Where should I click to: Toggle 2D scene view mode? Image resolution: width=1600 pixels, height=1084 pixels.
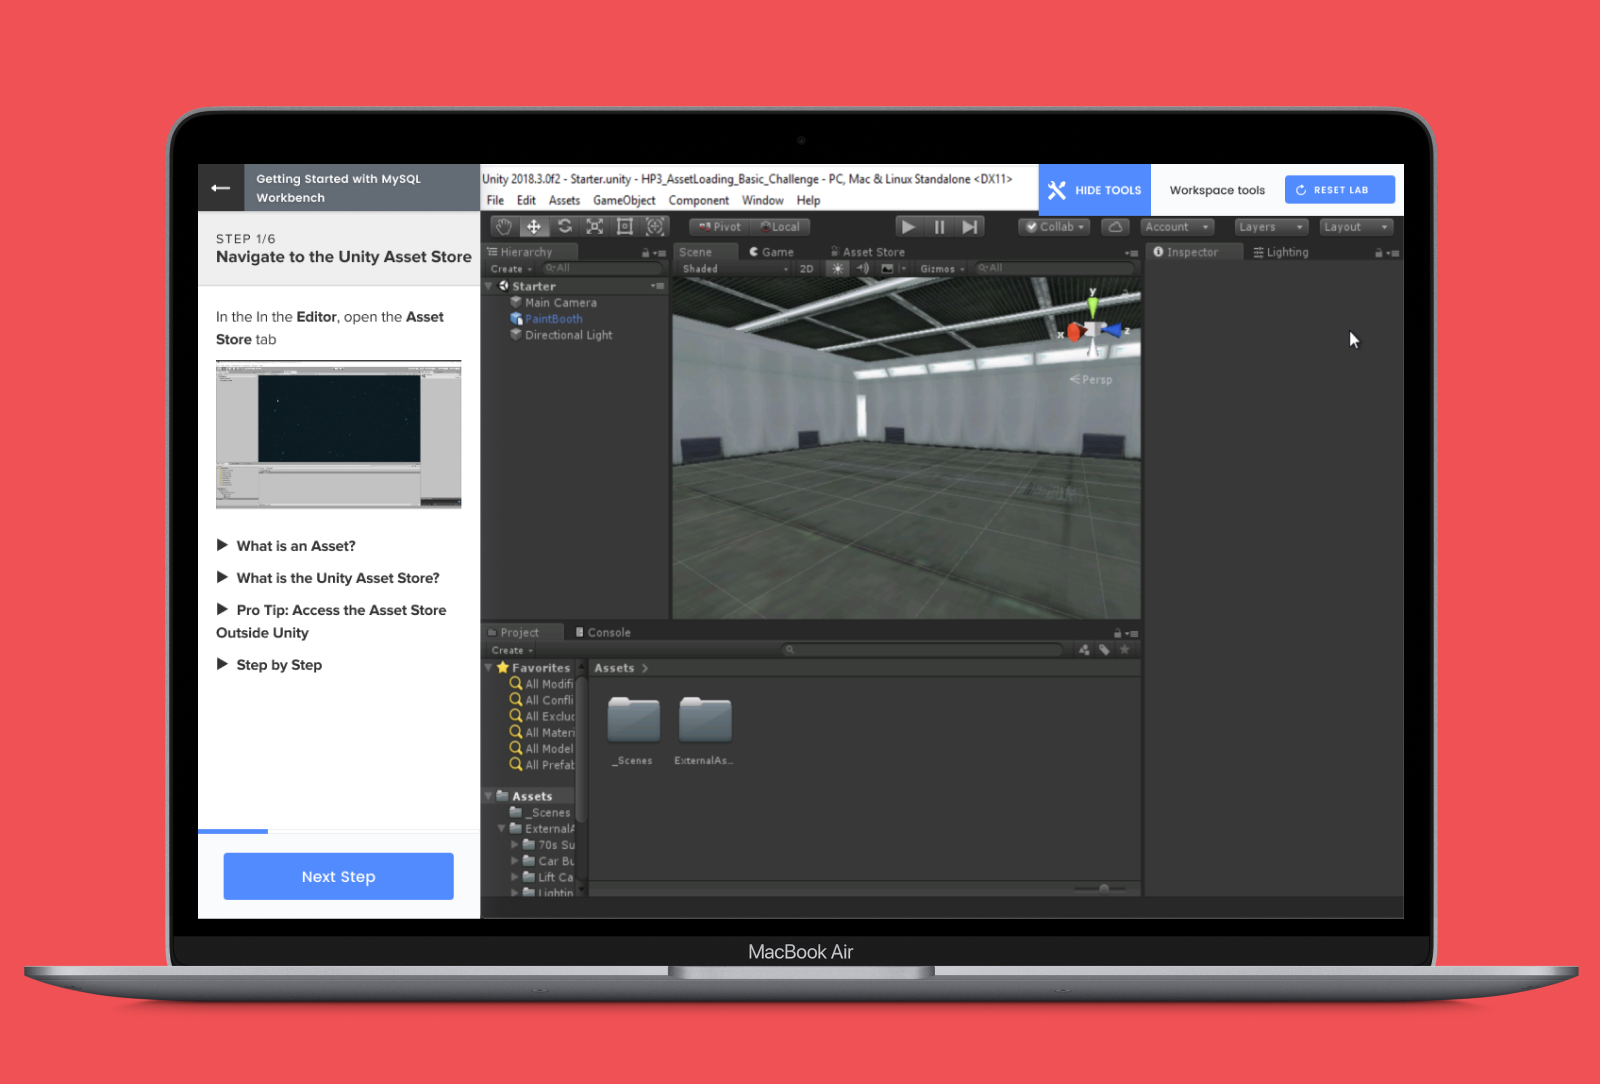pyautogui.click(x=807, y=269)
